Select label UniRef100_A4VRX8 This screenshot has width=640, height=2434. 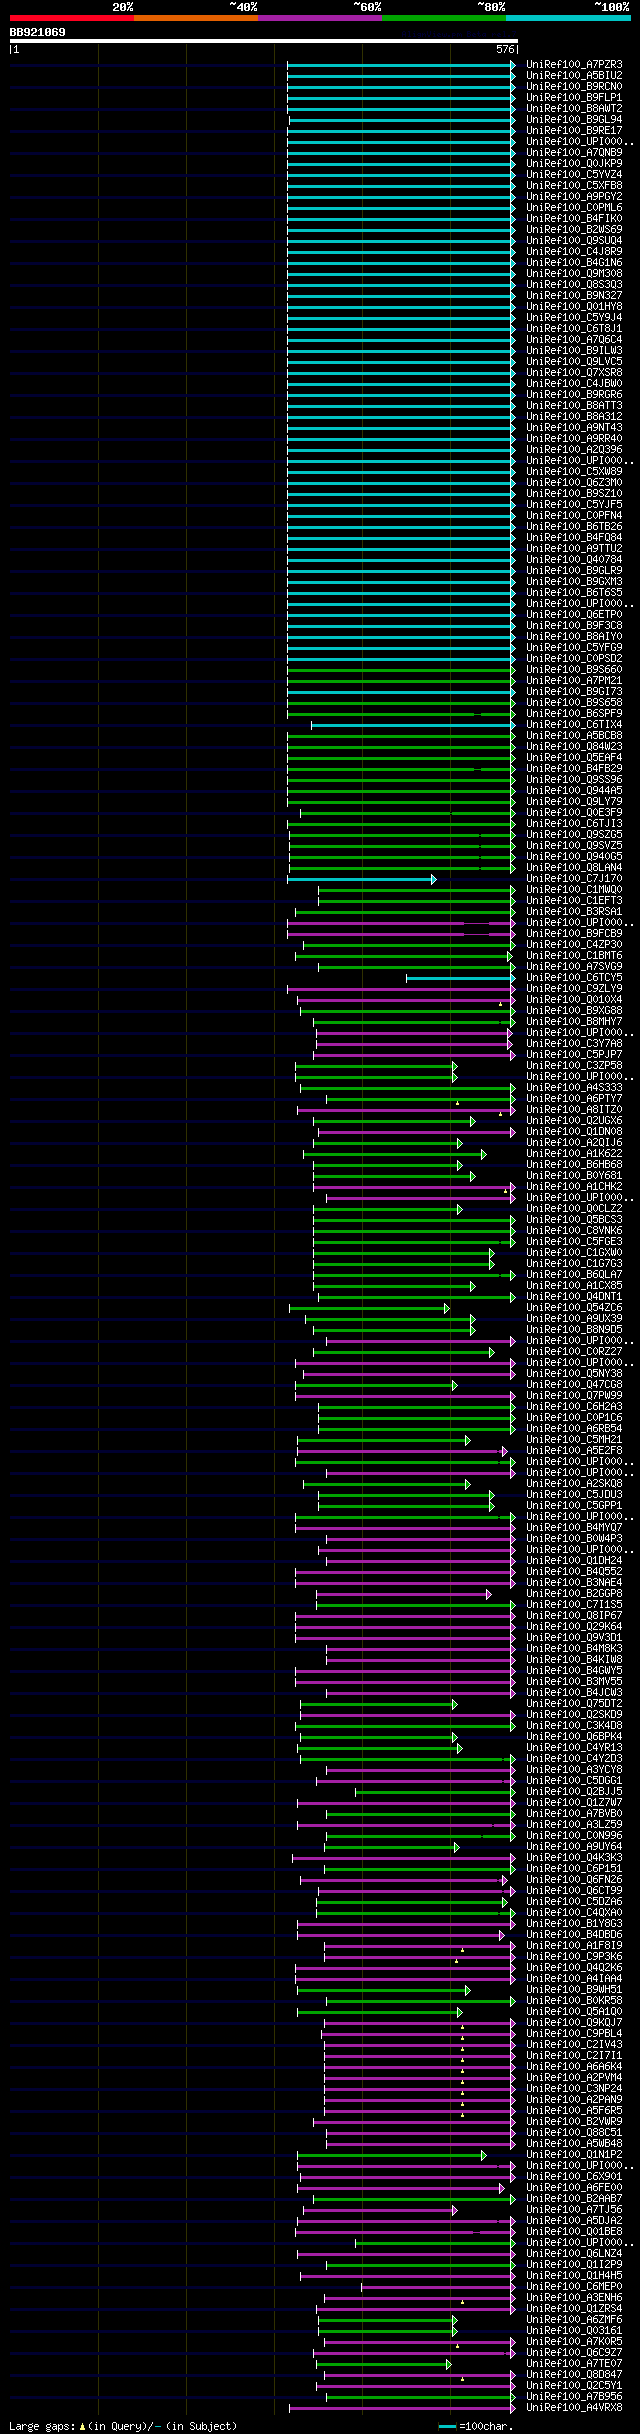[x=574, y=2408]
